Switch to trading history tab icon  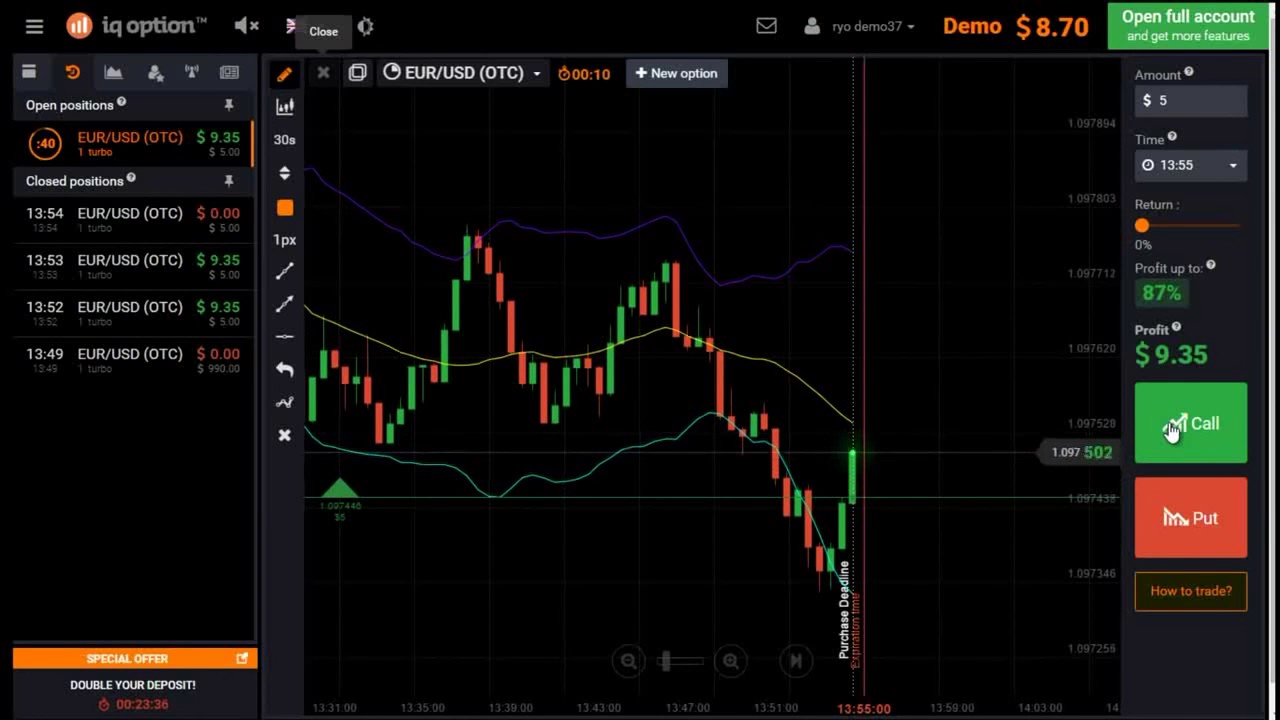point(72,72)
